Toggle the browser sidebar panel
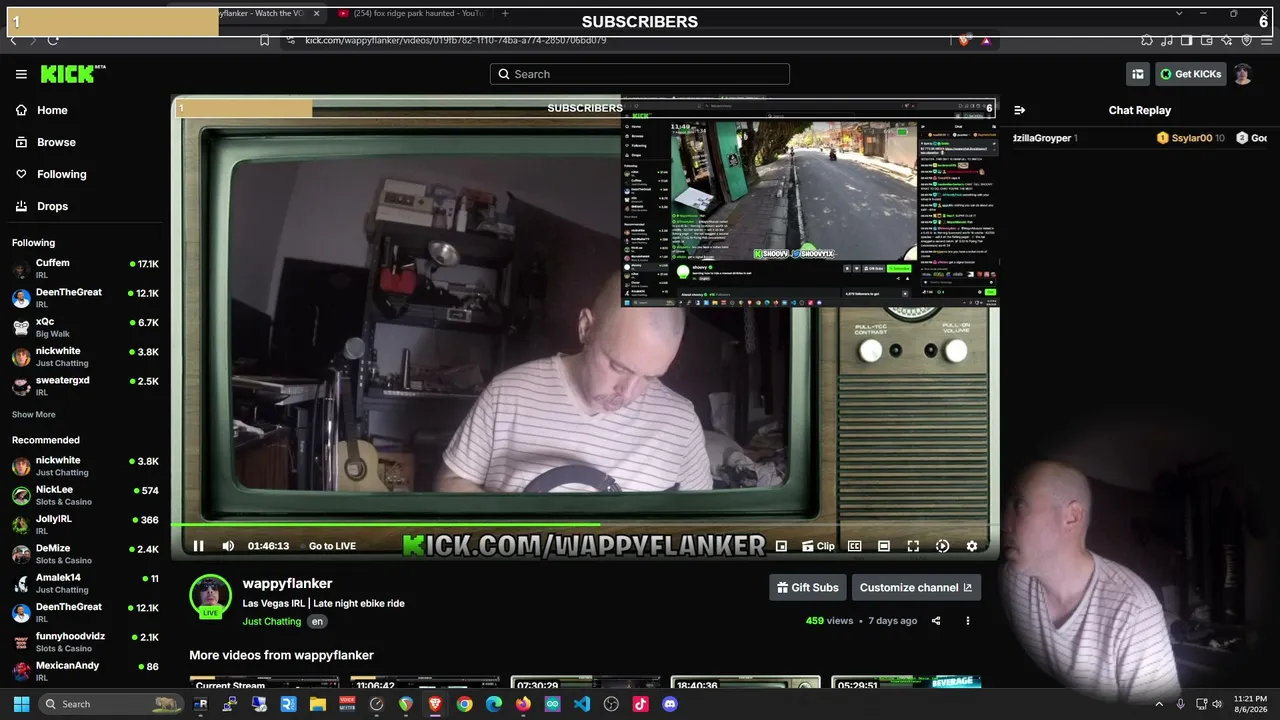This screenshot has width=1280, height=720. click(1186, 40)
